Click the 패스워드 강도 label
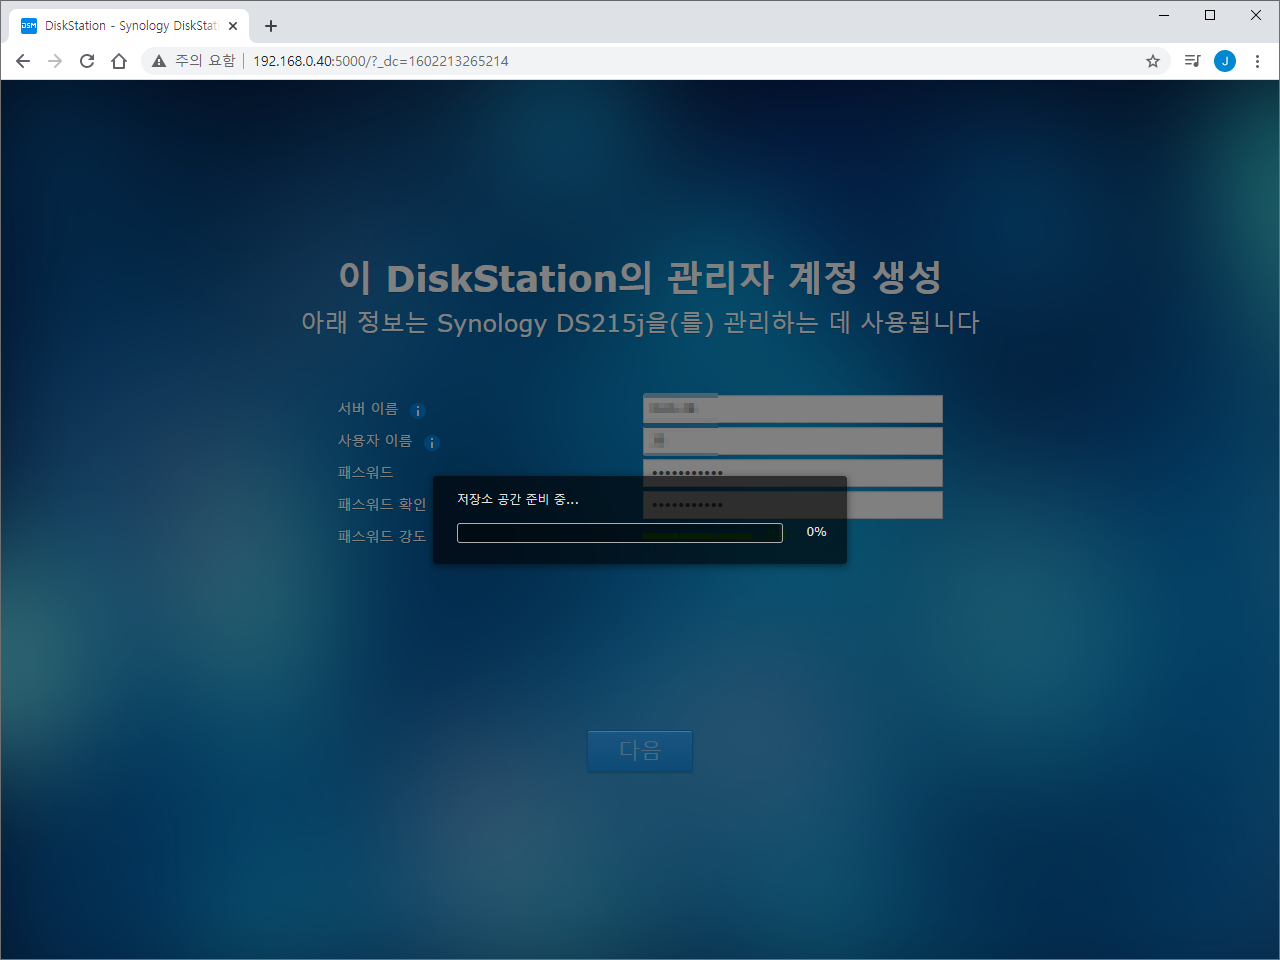 tap(382, 536)
